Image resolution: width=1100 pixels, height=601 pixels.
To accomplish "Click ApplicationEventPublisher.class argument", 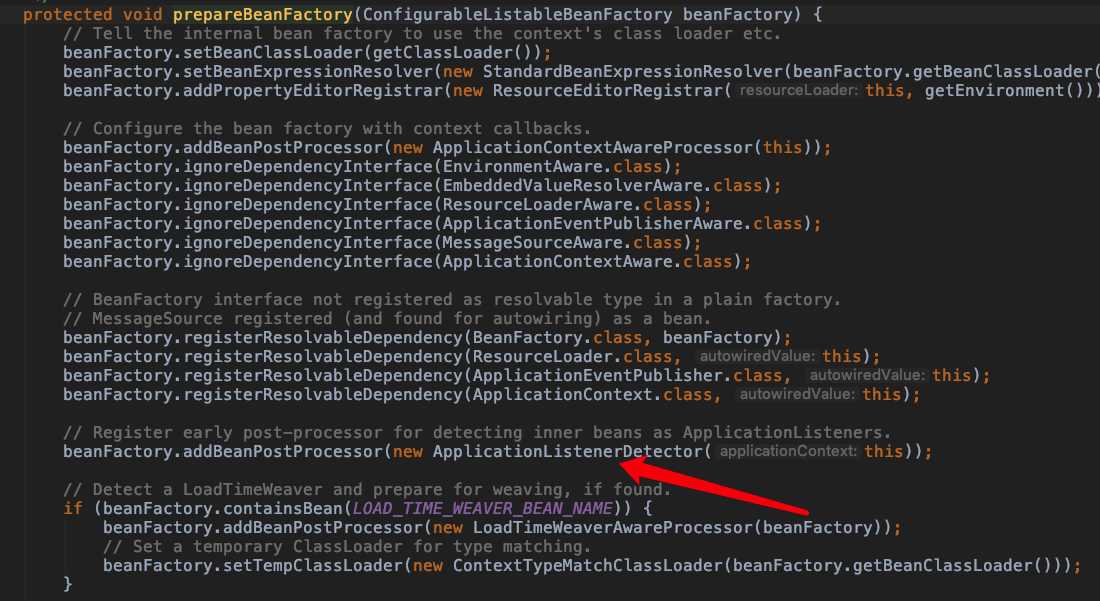I will pos(627,375).
